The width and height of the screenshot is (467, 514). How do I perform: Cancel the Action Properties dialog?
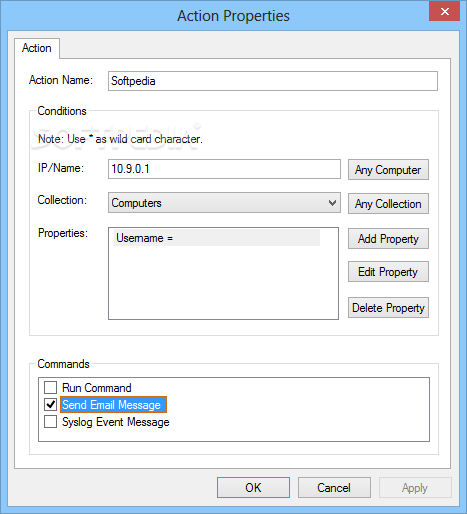click(334, 488)
